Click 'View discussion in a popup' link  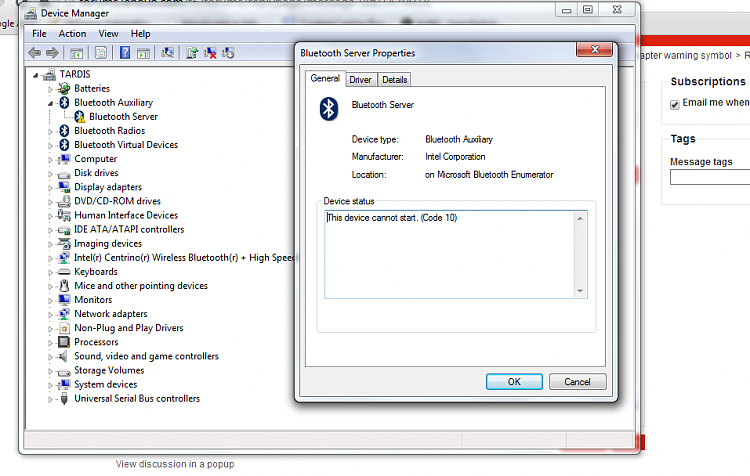point(175,464)
